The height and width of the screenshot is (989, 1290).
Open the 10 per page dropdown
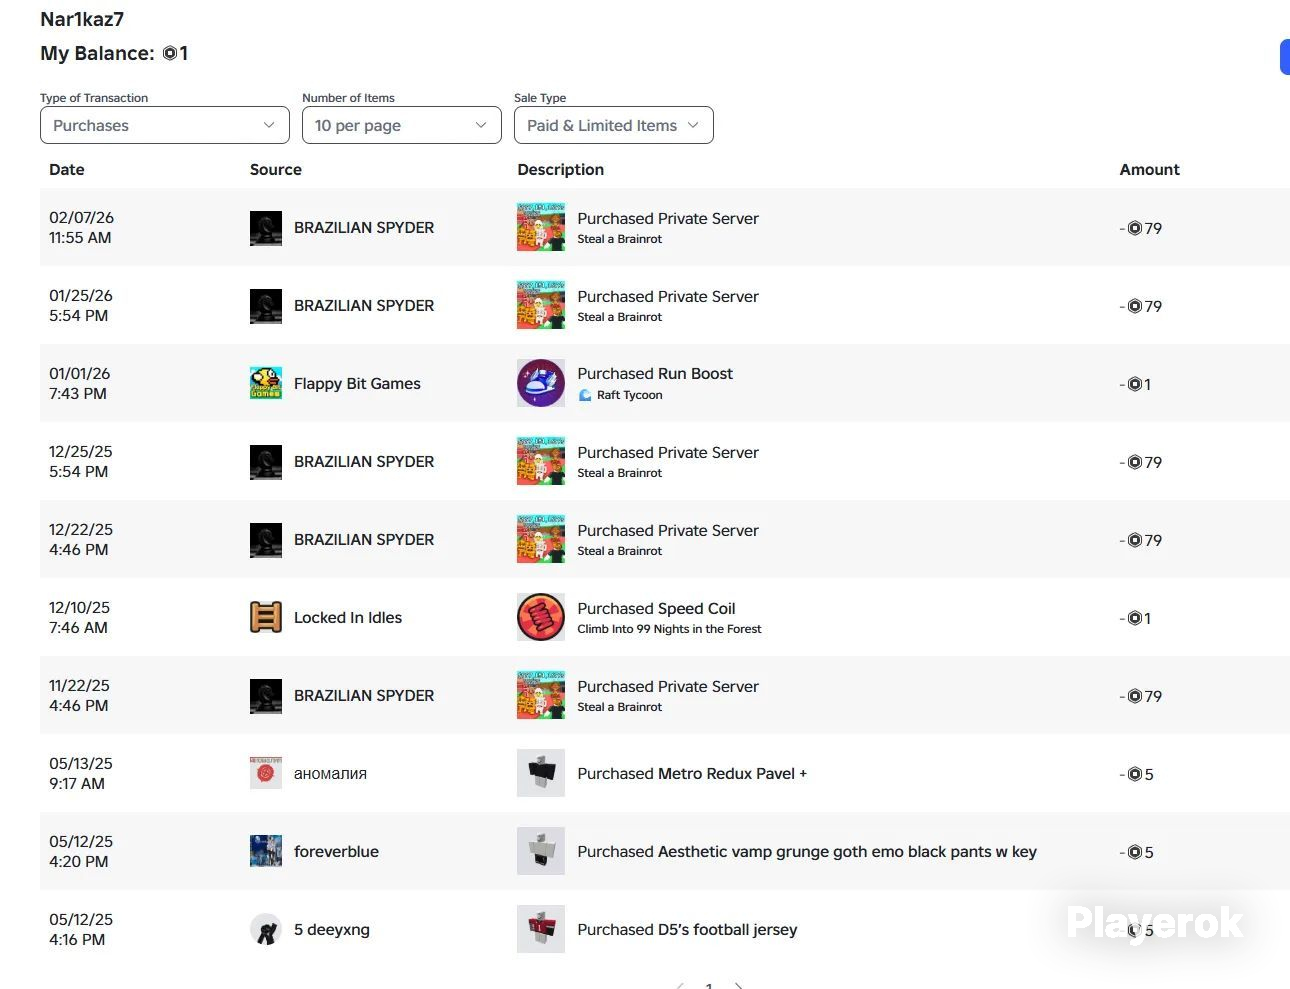(402, 125)
